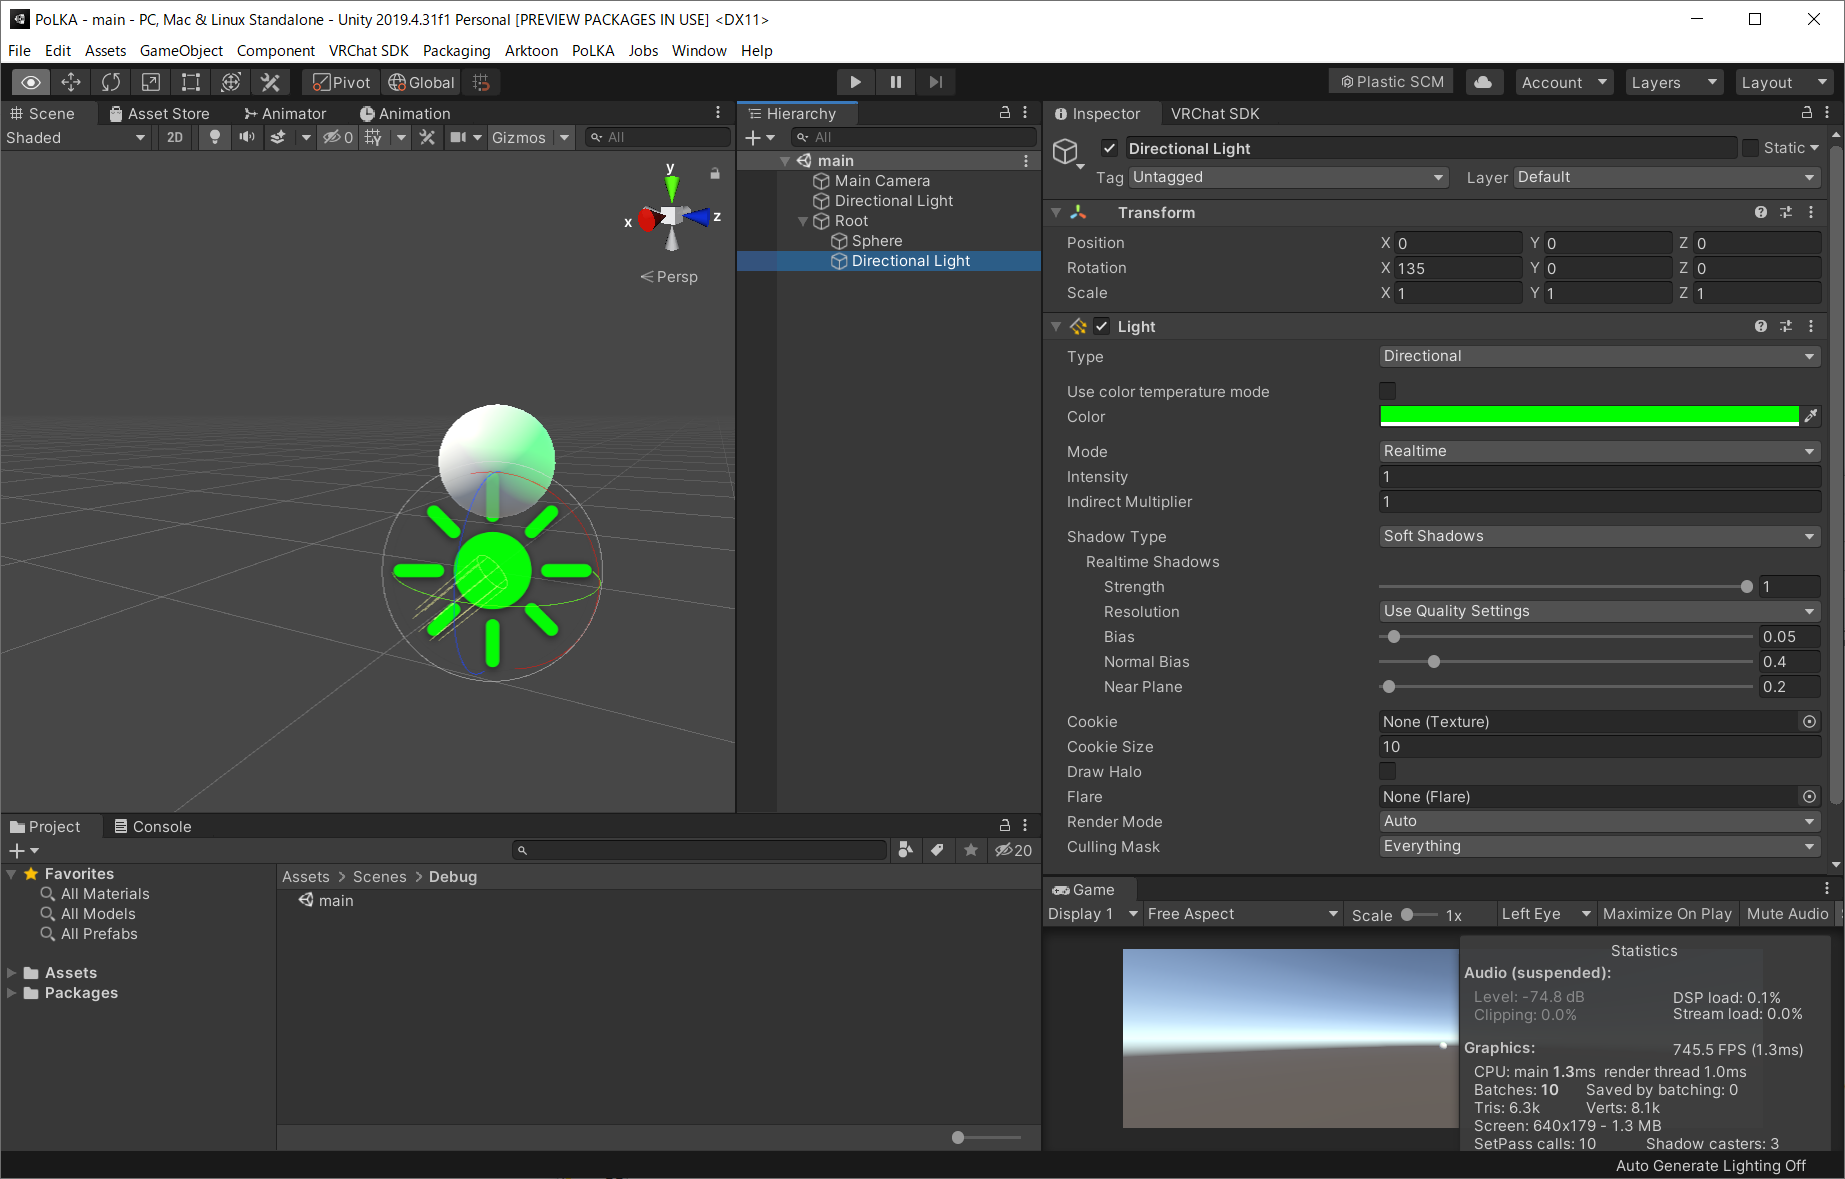The image size is (1845, 1179).
Task: Lock the Hierarchy panel
Action: pyautogui.click(x=1005, y=113)
